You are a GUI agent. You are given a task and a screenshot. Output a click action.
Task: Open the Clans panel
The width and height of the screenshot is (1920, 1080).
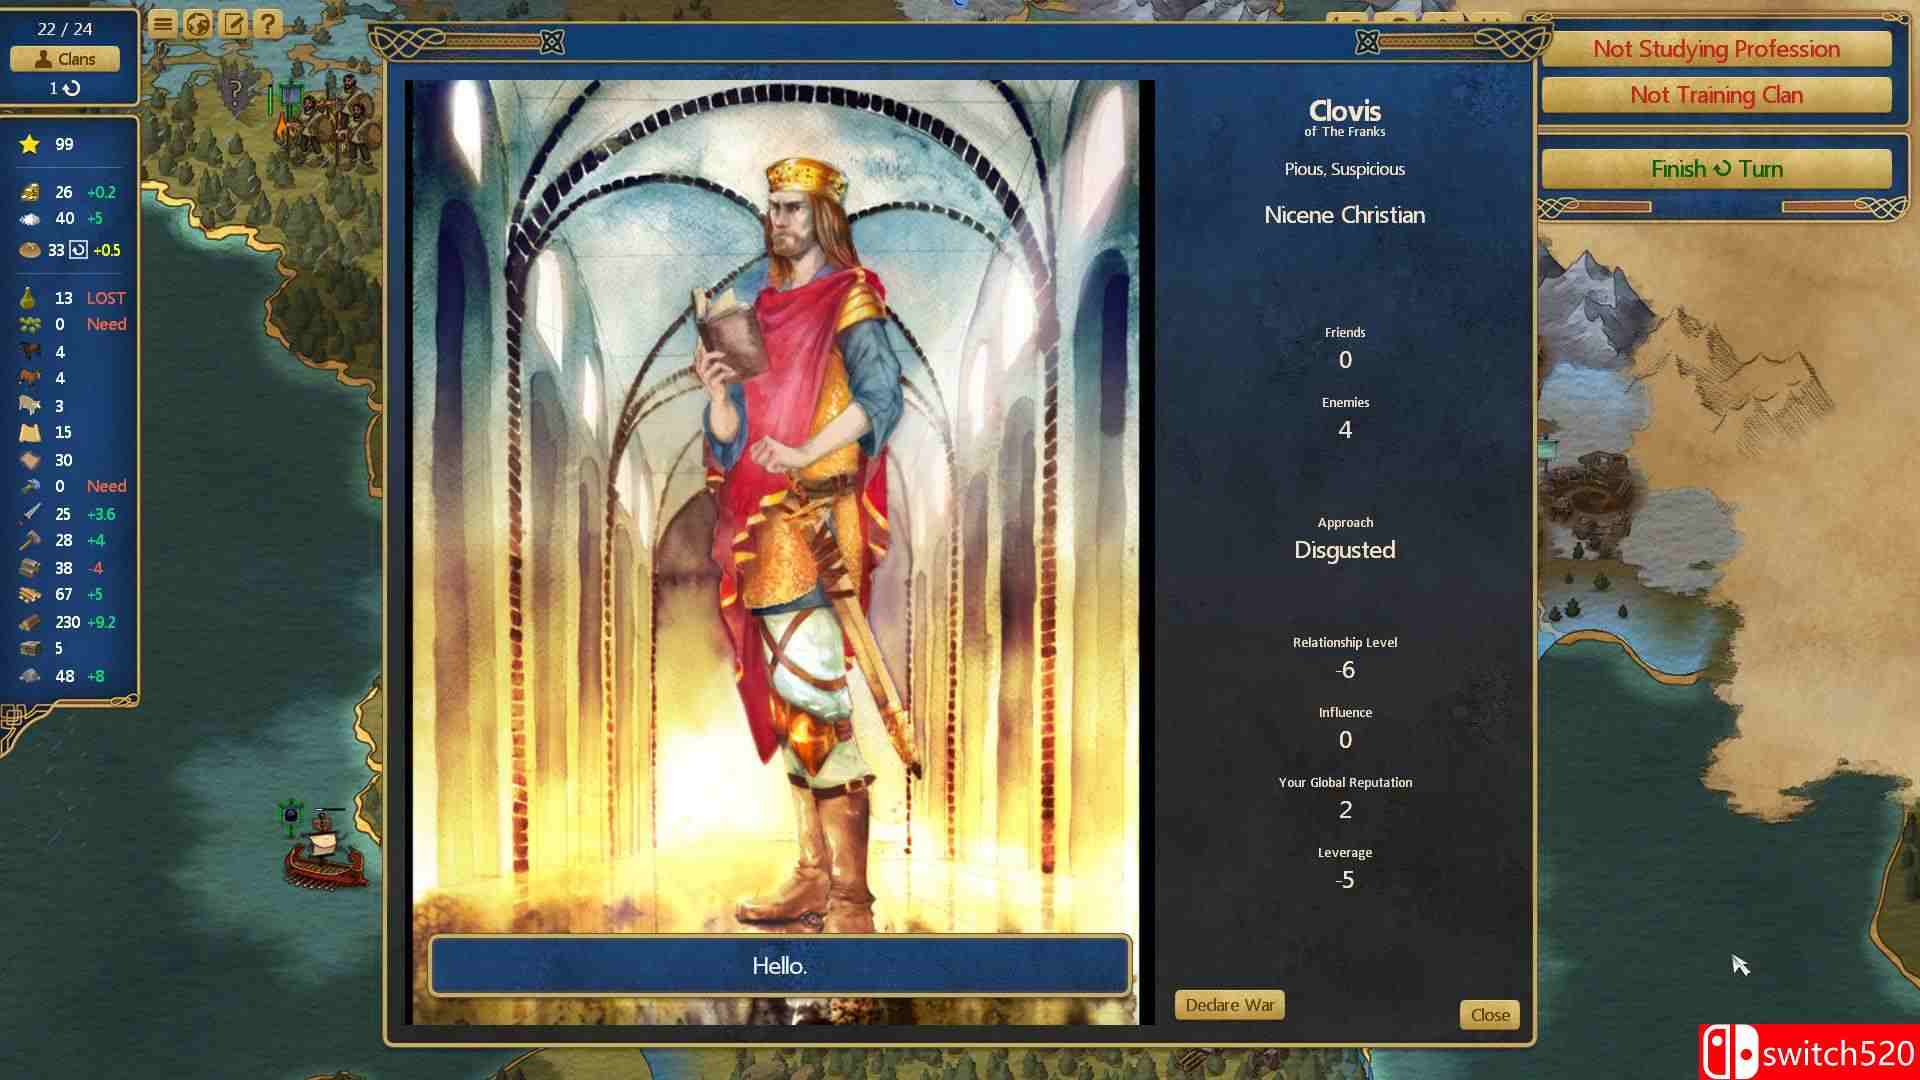click(65, 59)
